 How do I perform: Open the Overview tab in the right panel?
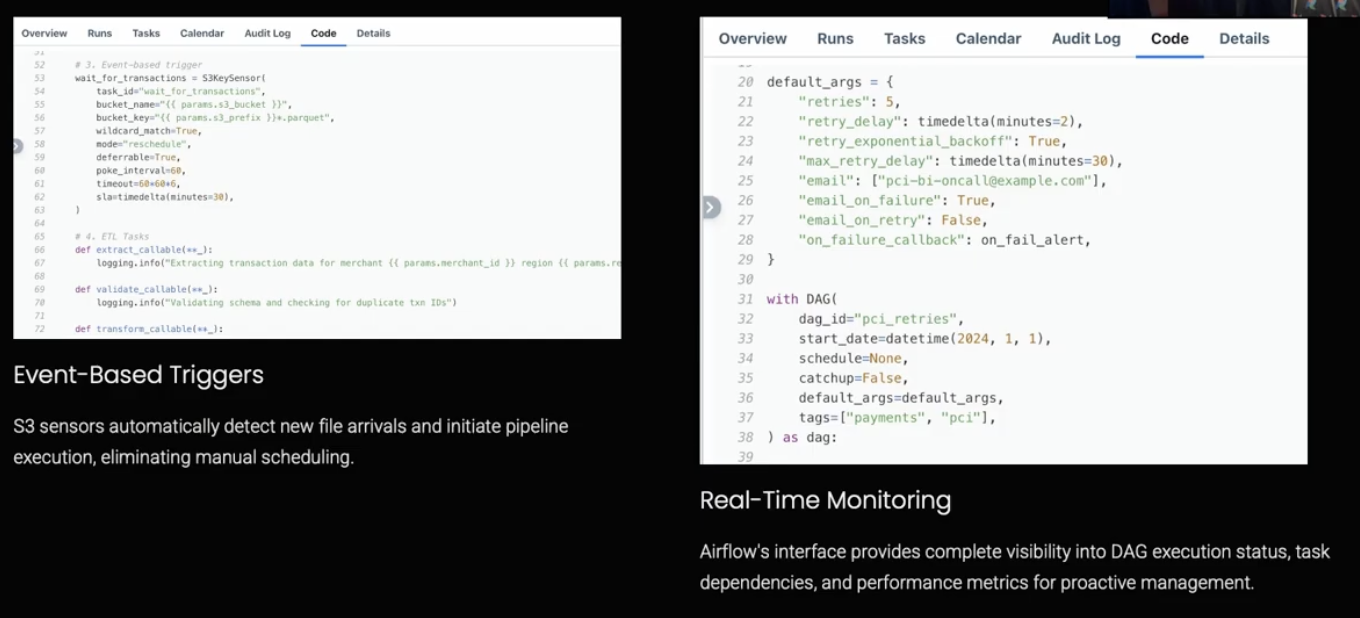[x=752, y=39]
